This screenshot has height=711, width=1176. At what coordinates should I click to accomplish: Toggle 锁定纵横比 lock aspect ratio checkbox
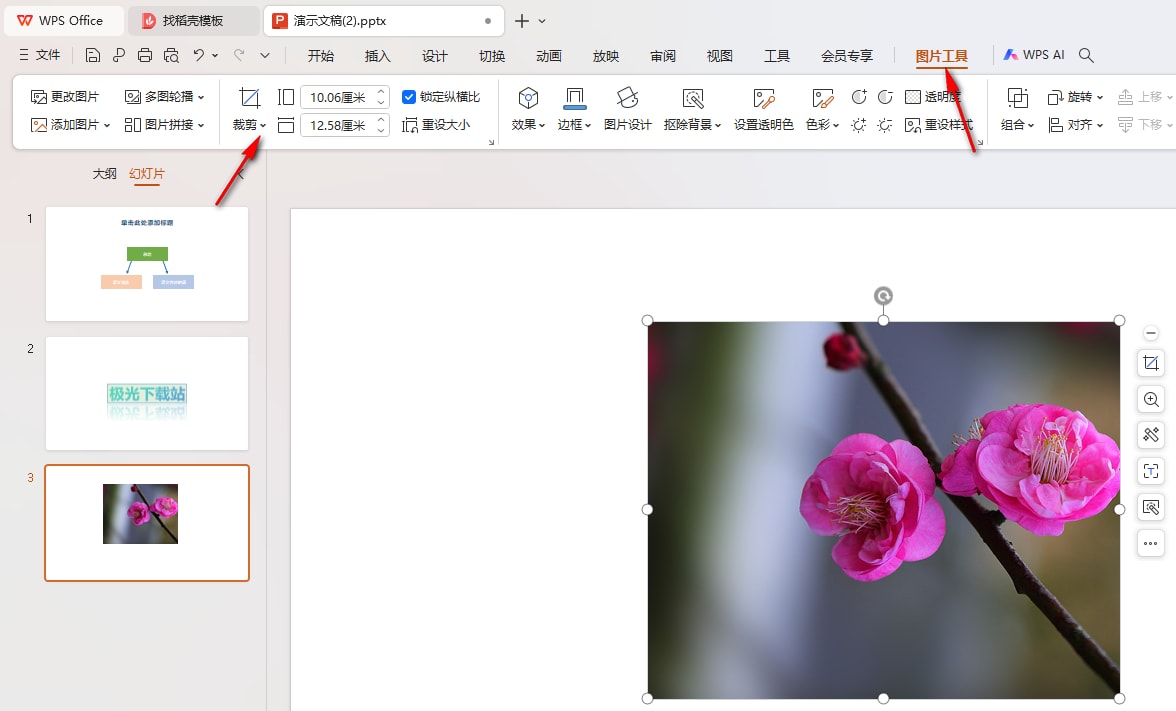410,97
